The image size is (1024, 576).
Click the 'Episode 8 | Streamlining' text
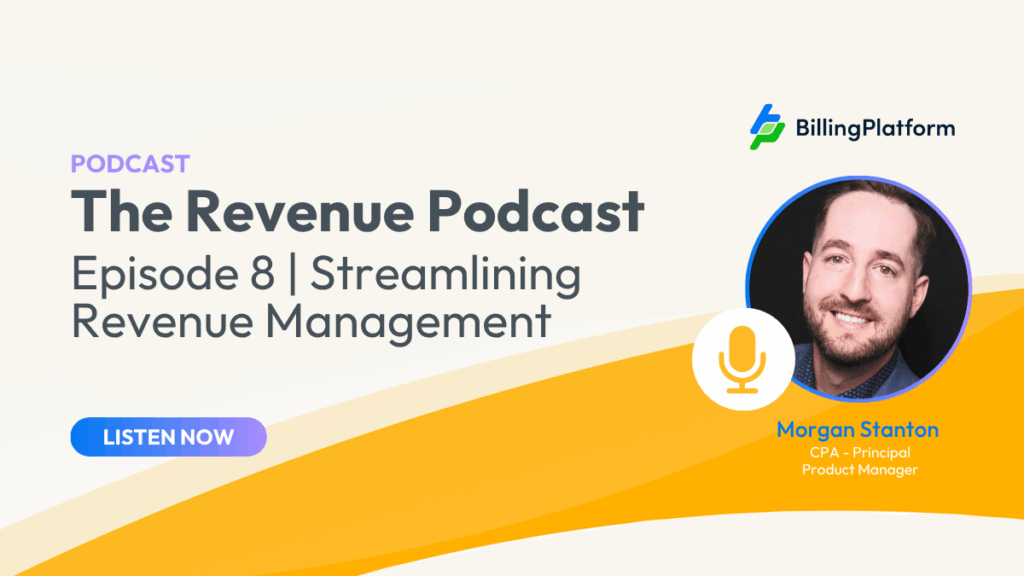click(326, 274)
